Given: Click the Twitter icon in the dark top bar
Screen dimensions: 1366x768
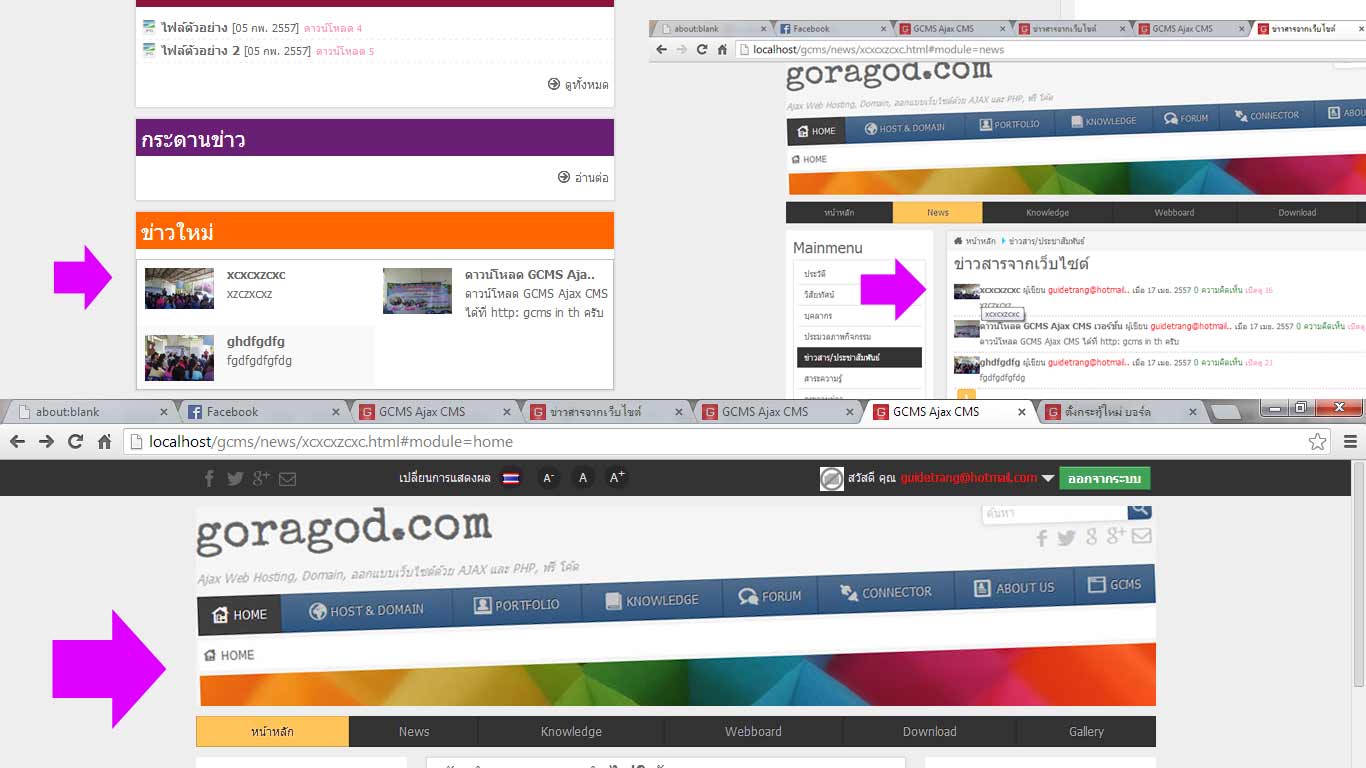Looking at the screenshot, I should (x=235, y=478).
